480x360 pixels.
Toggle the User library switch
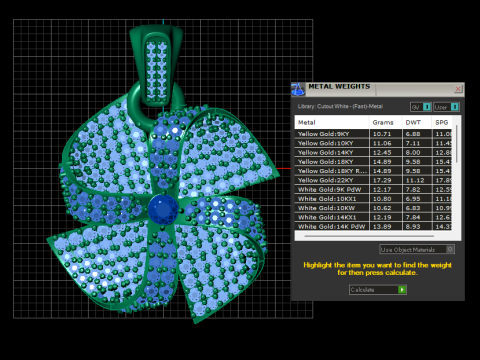pos(447,107)
